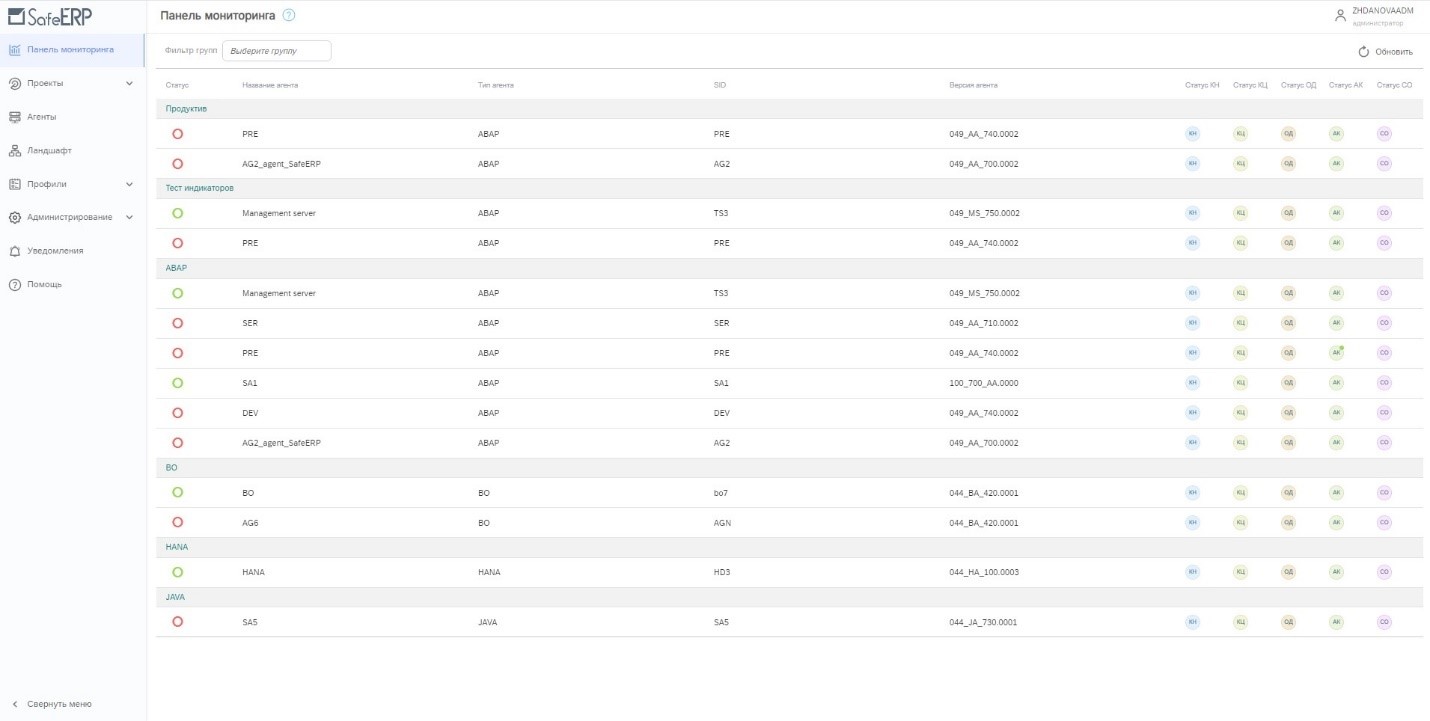This screenshot has width=1430, height=721.
Task: Open the Фильтр групп dropdown field
Action: [x=276, y=50]
